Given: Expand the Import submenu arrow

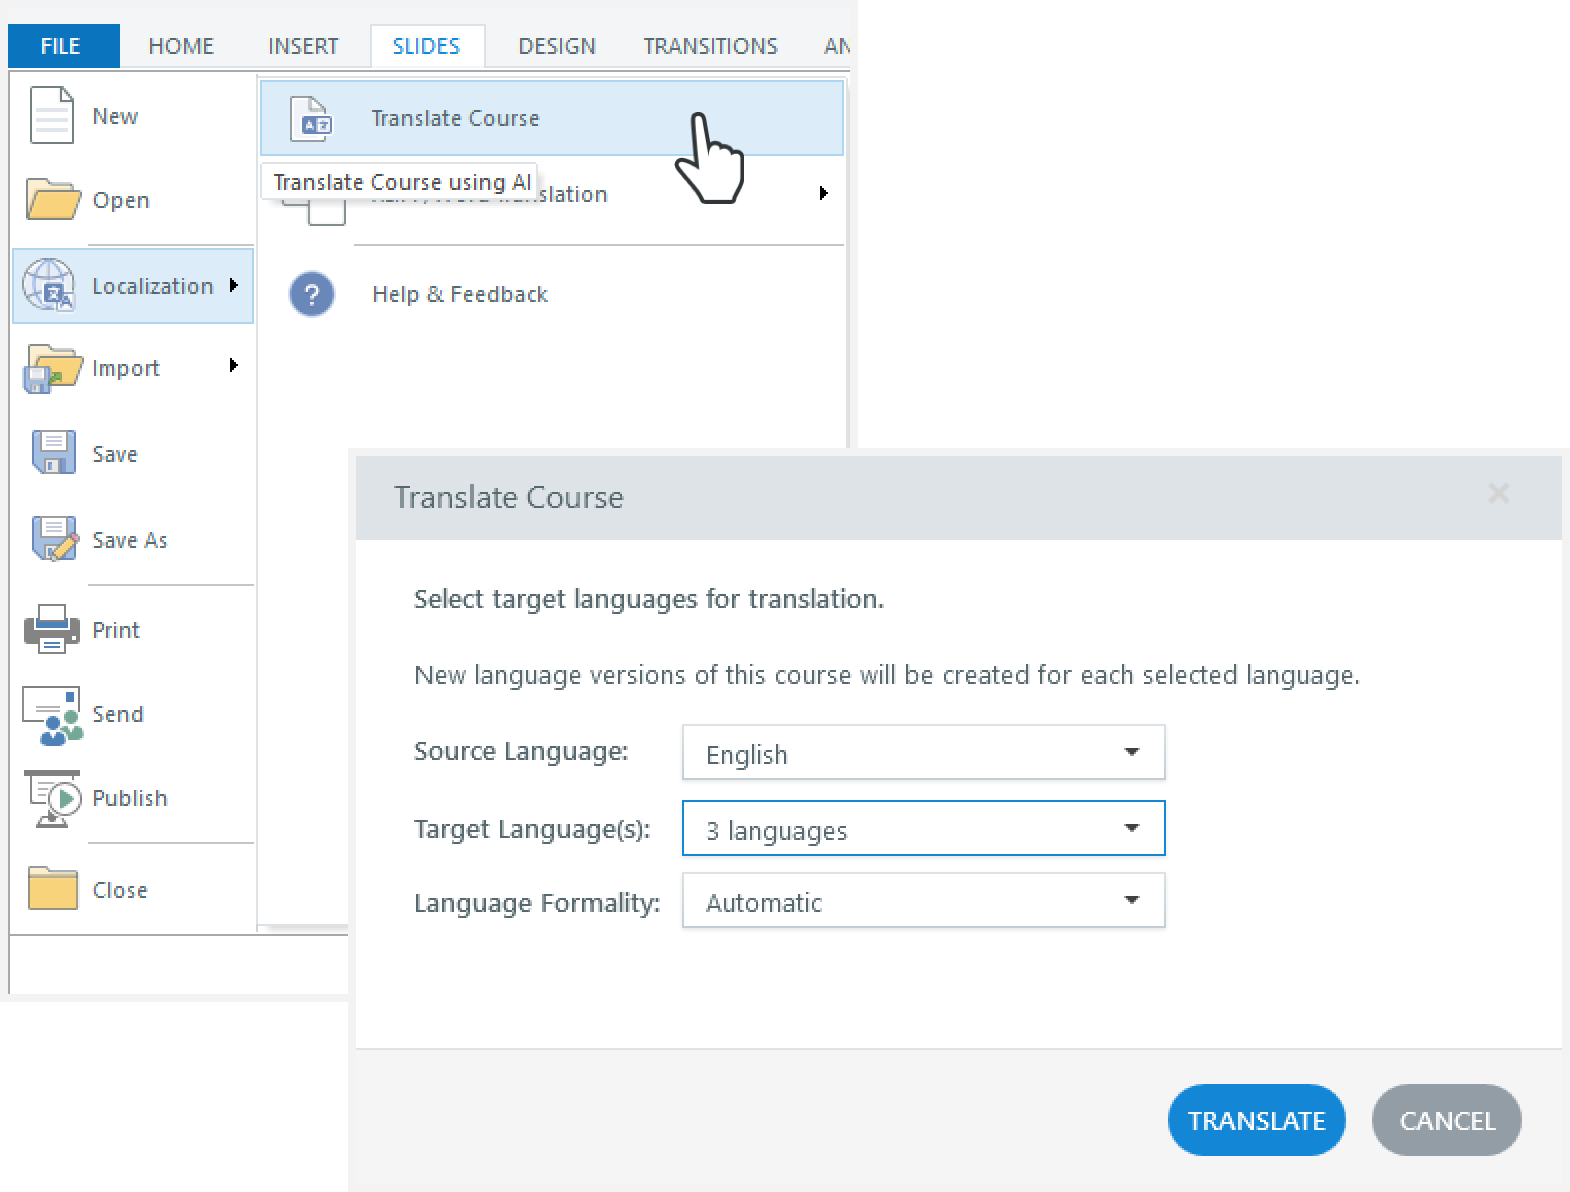Looking at the screenshot, I should point(234,366).
